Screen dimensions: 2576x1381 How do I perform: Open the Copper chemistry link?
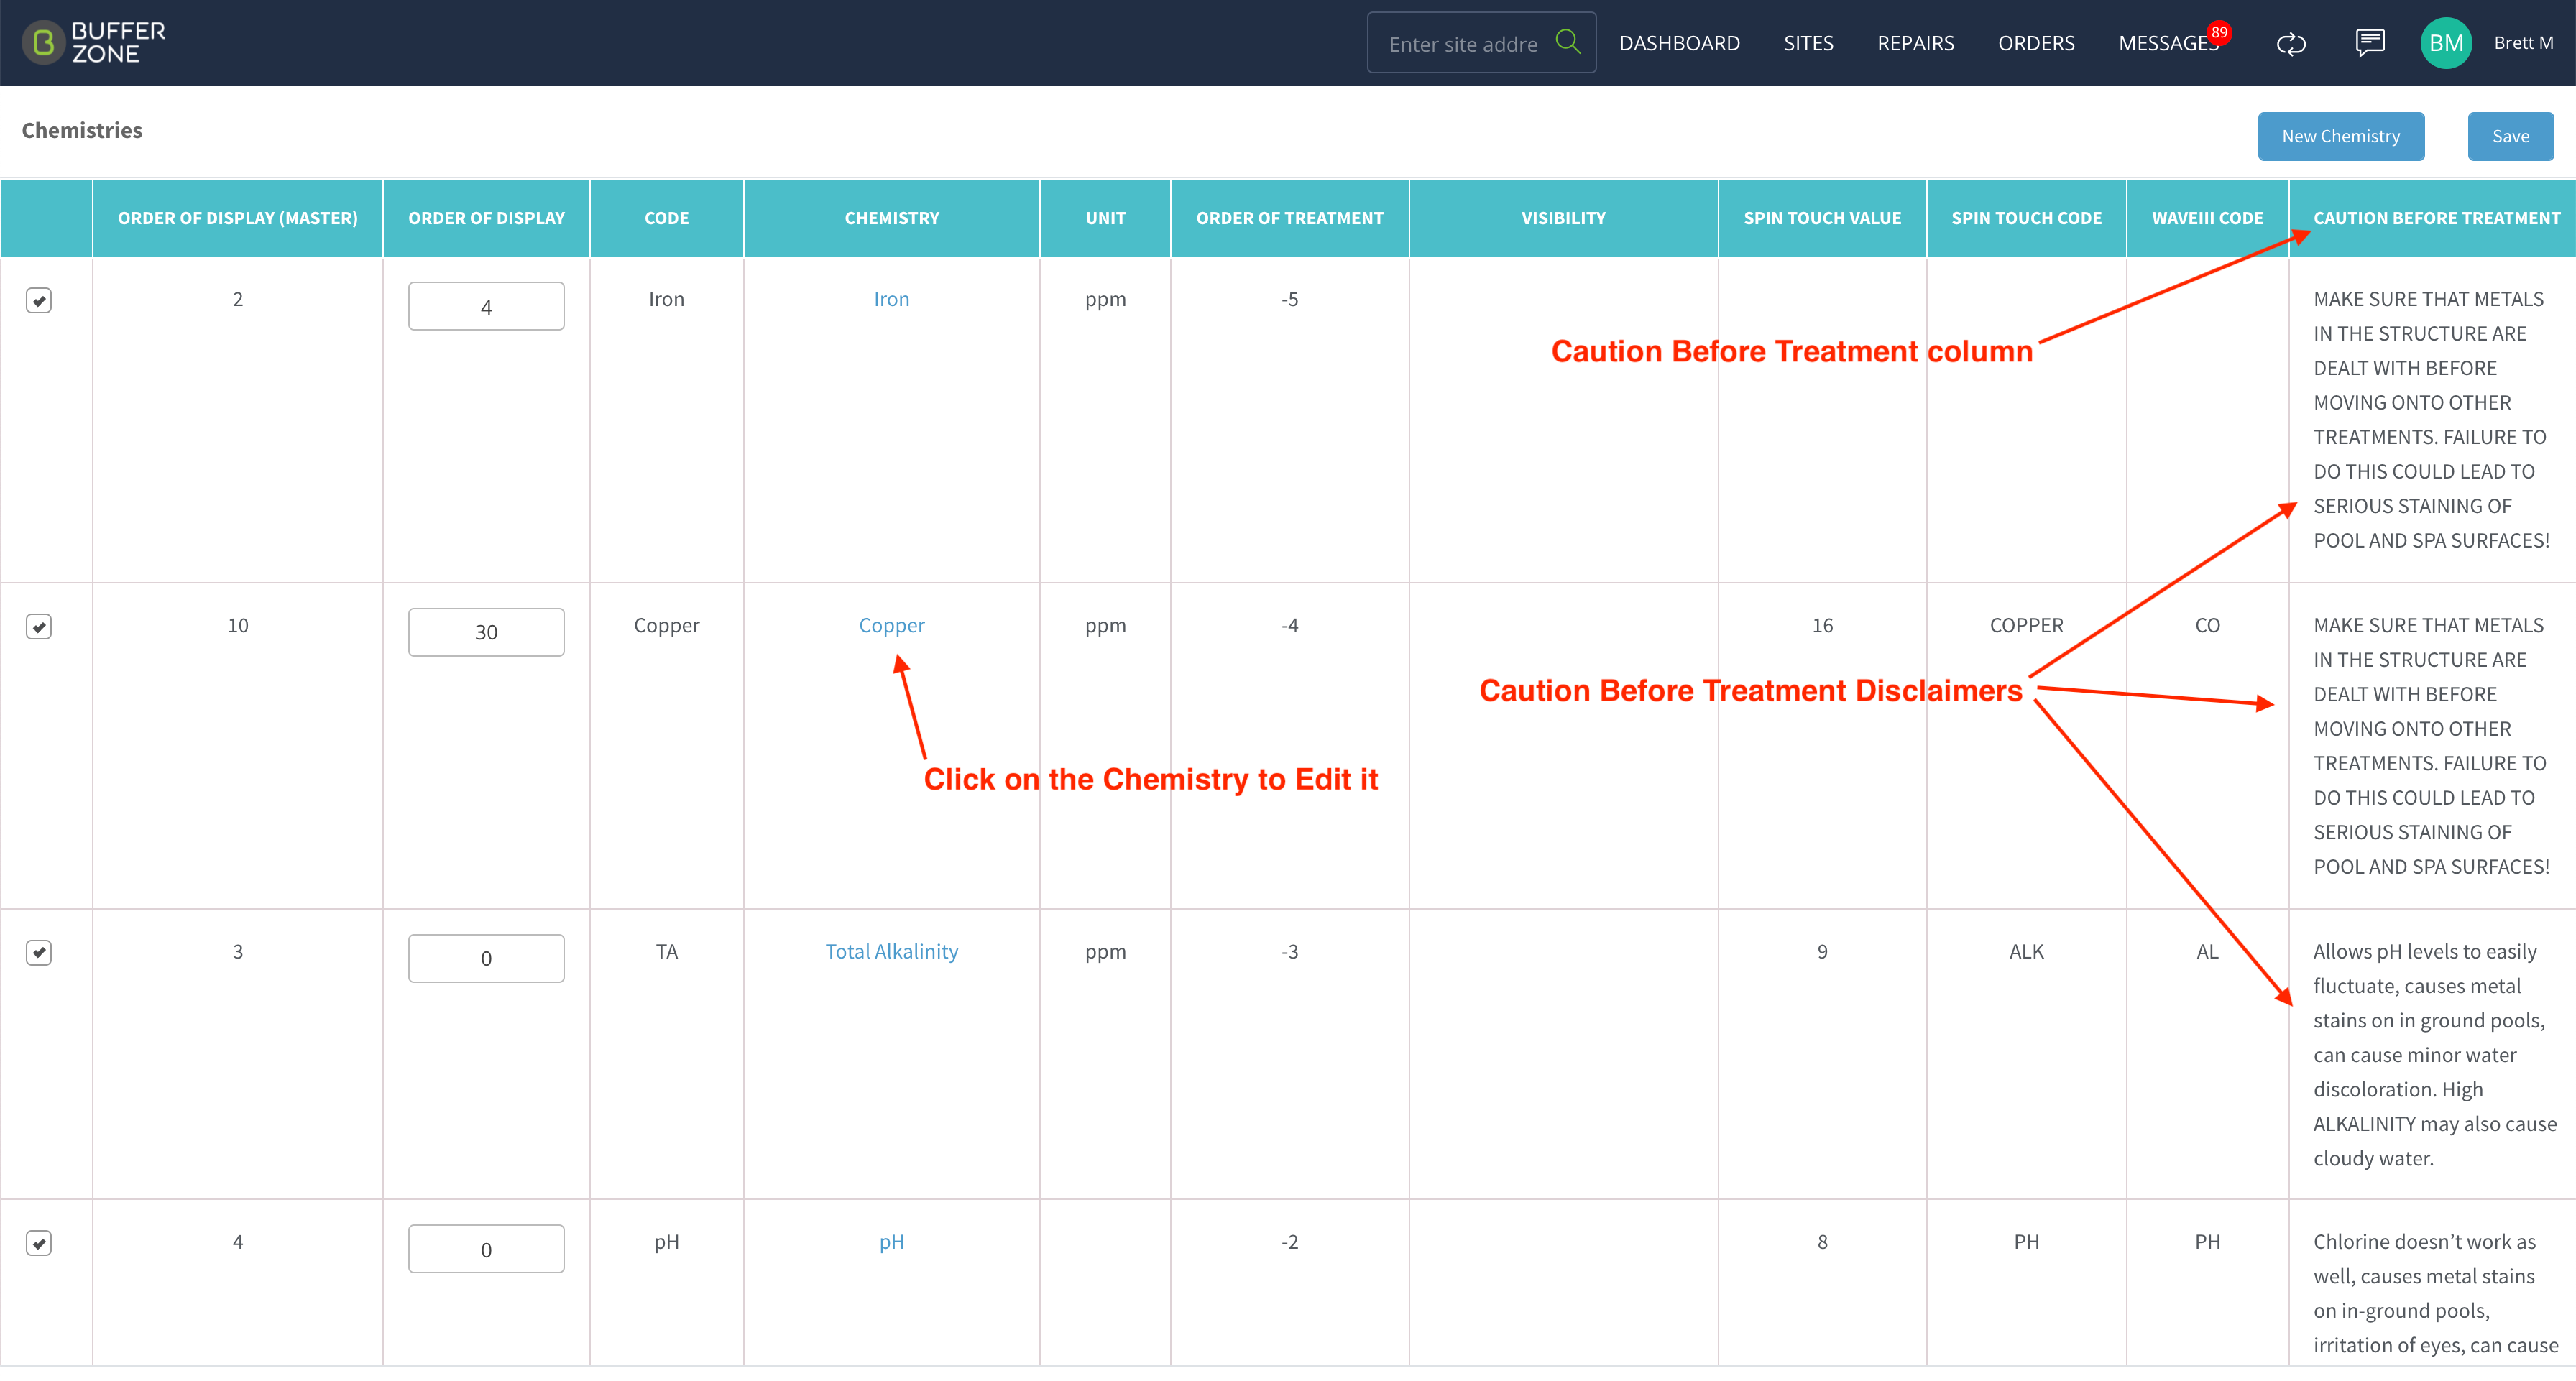click(x=891, y=625)
